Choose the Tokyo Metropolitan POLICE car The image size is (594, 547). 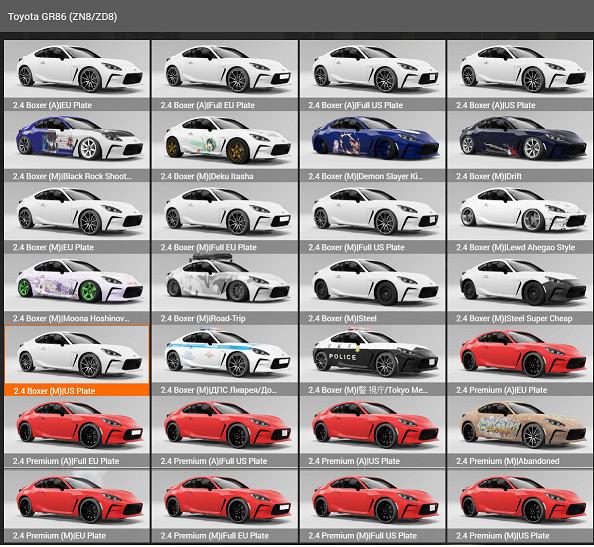[x=372, y=360]
